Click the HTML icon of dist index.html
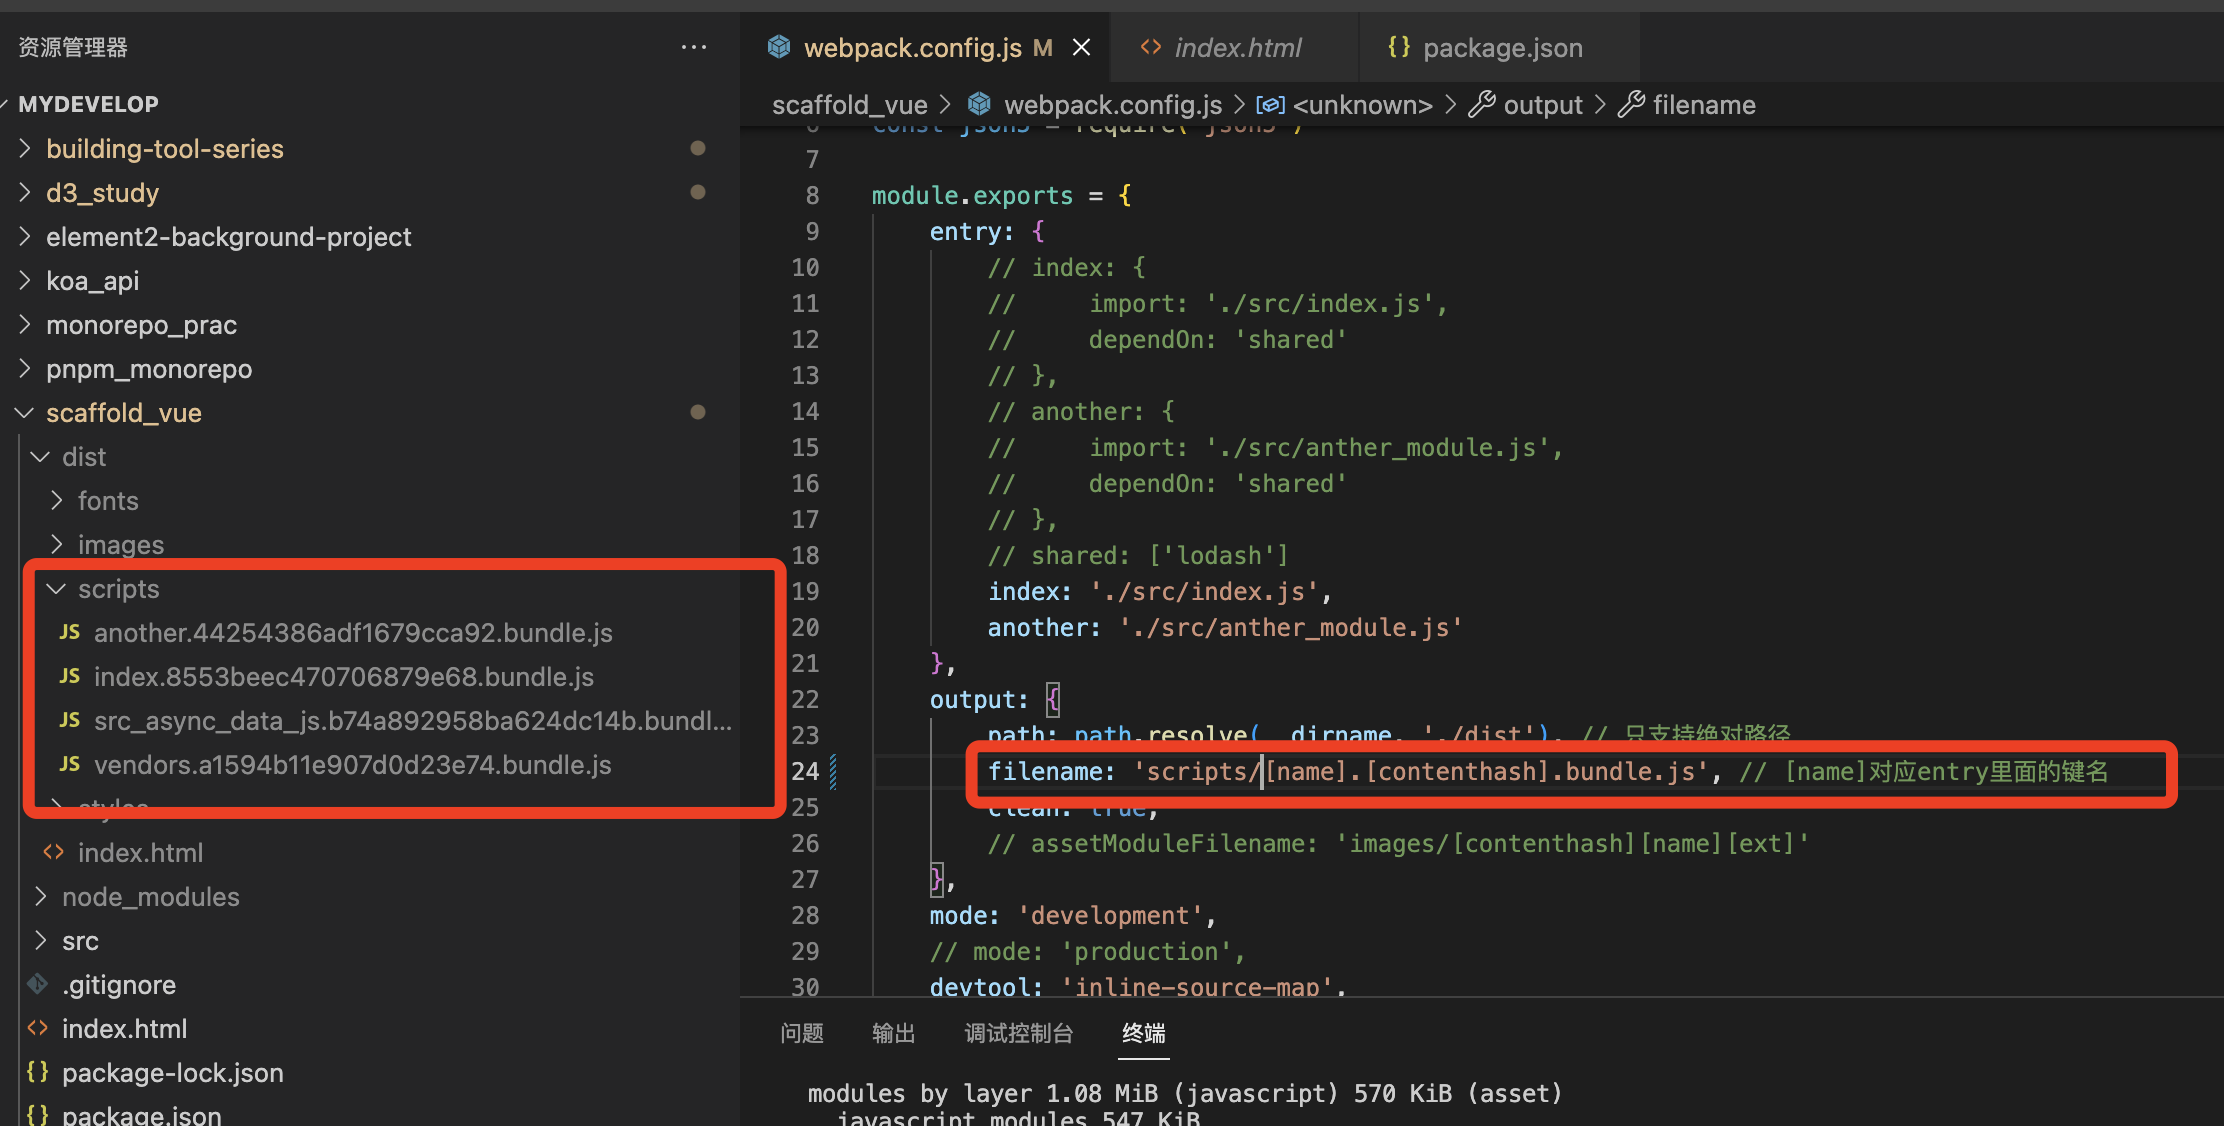 pos(54,852)
